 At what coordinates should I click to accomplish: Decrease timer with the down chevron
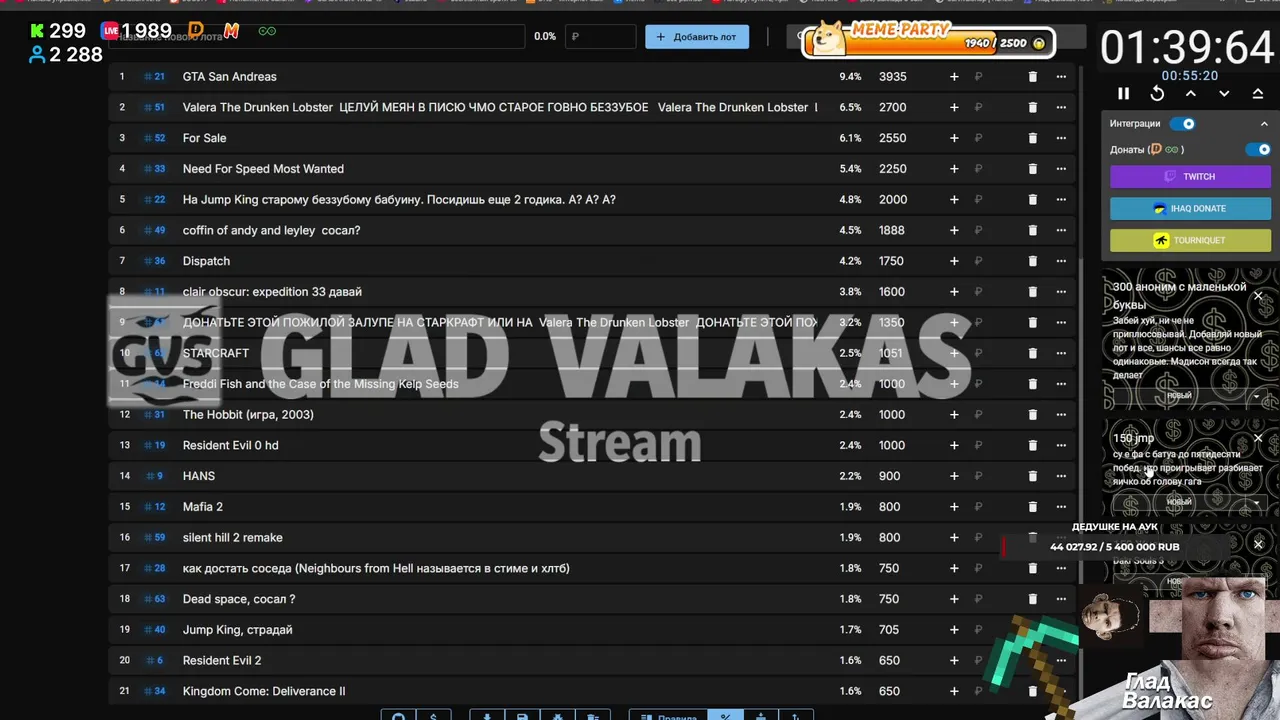click(x=1224, y=93)
